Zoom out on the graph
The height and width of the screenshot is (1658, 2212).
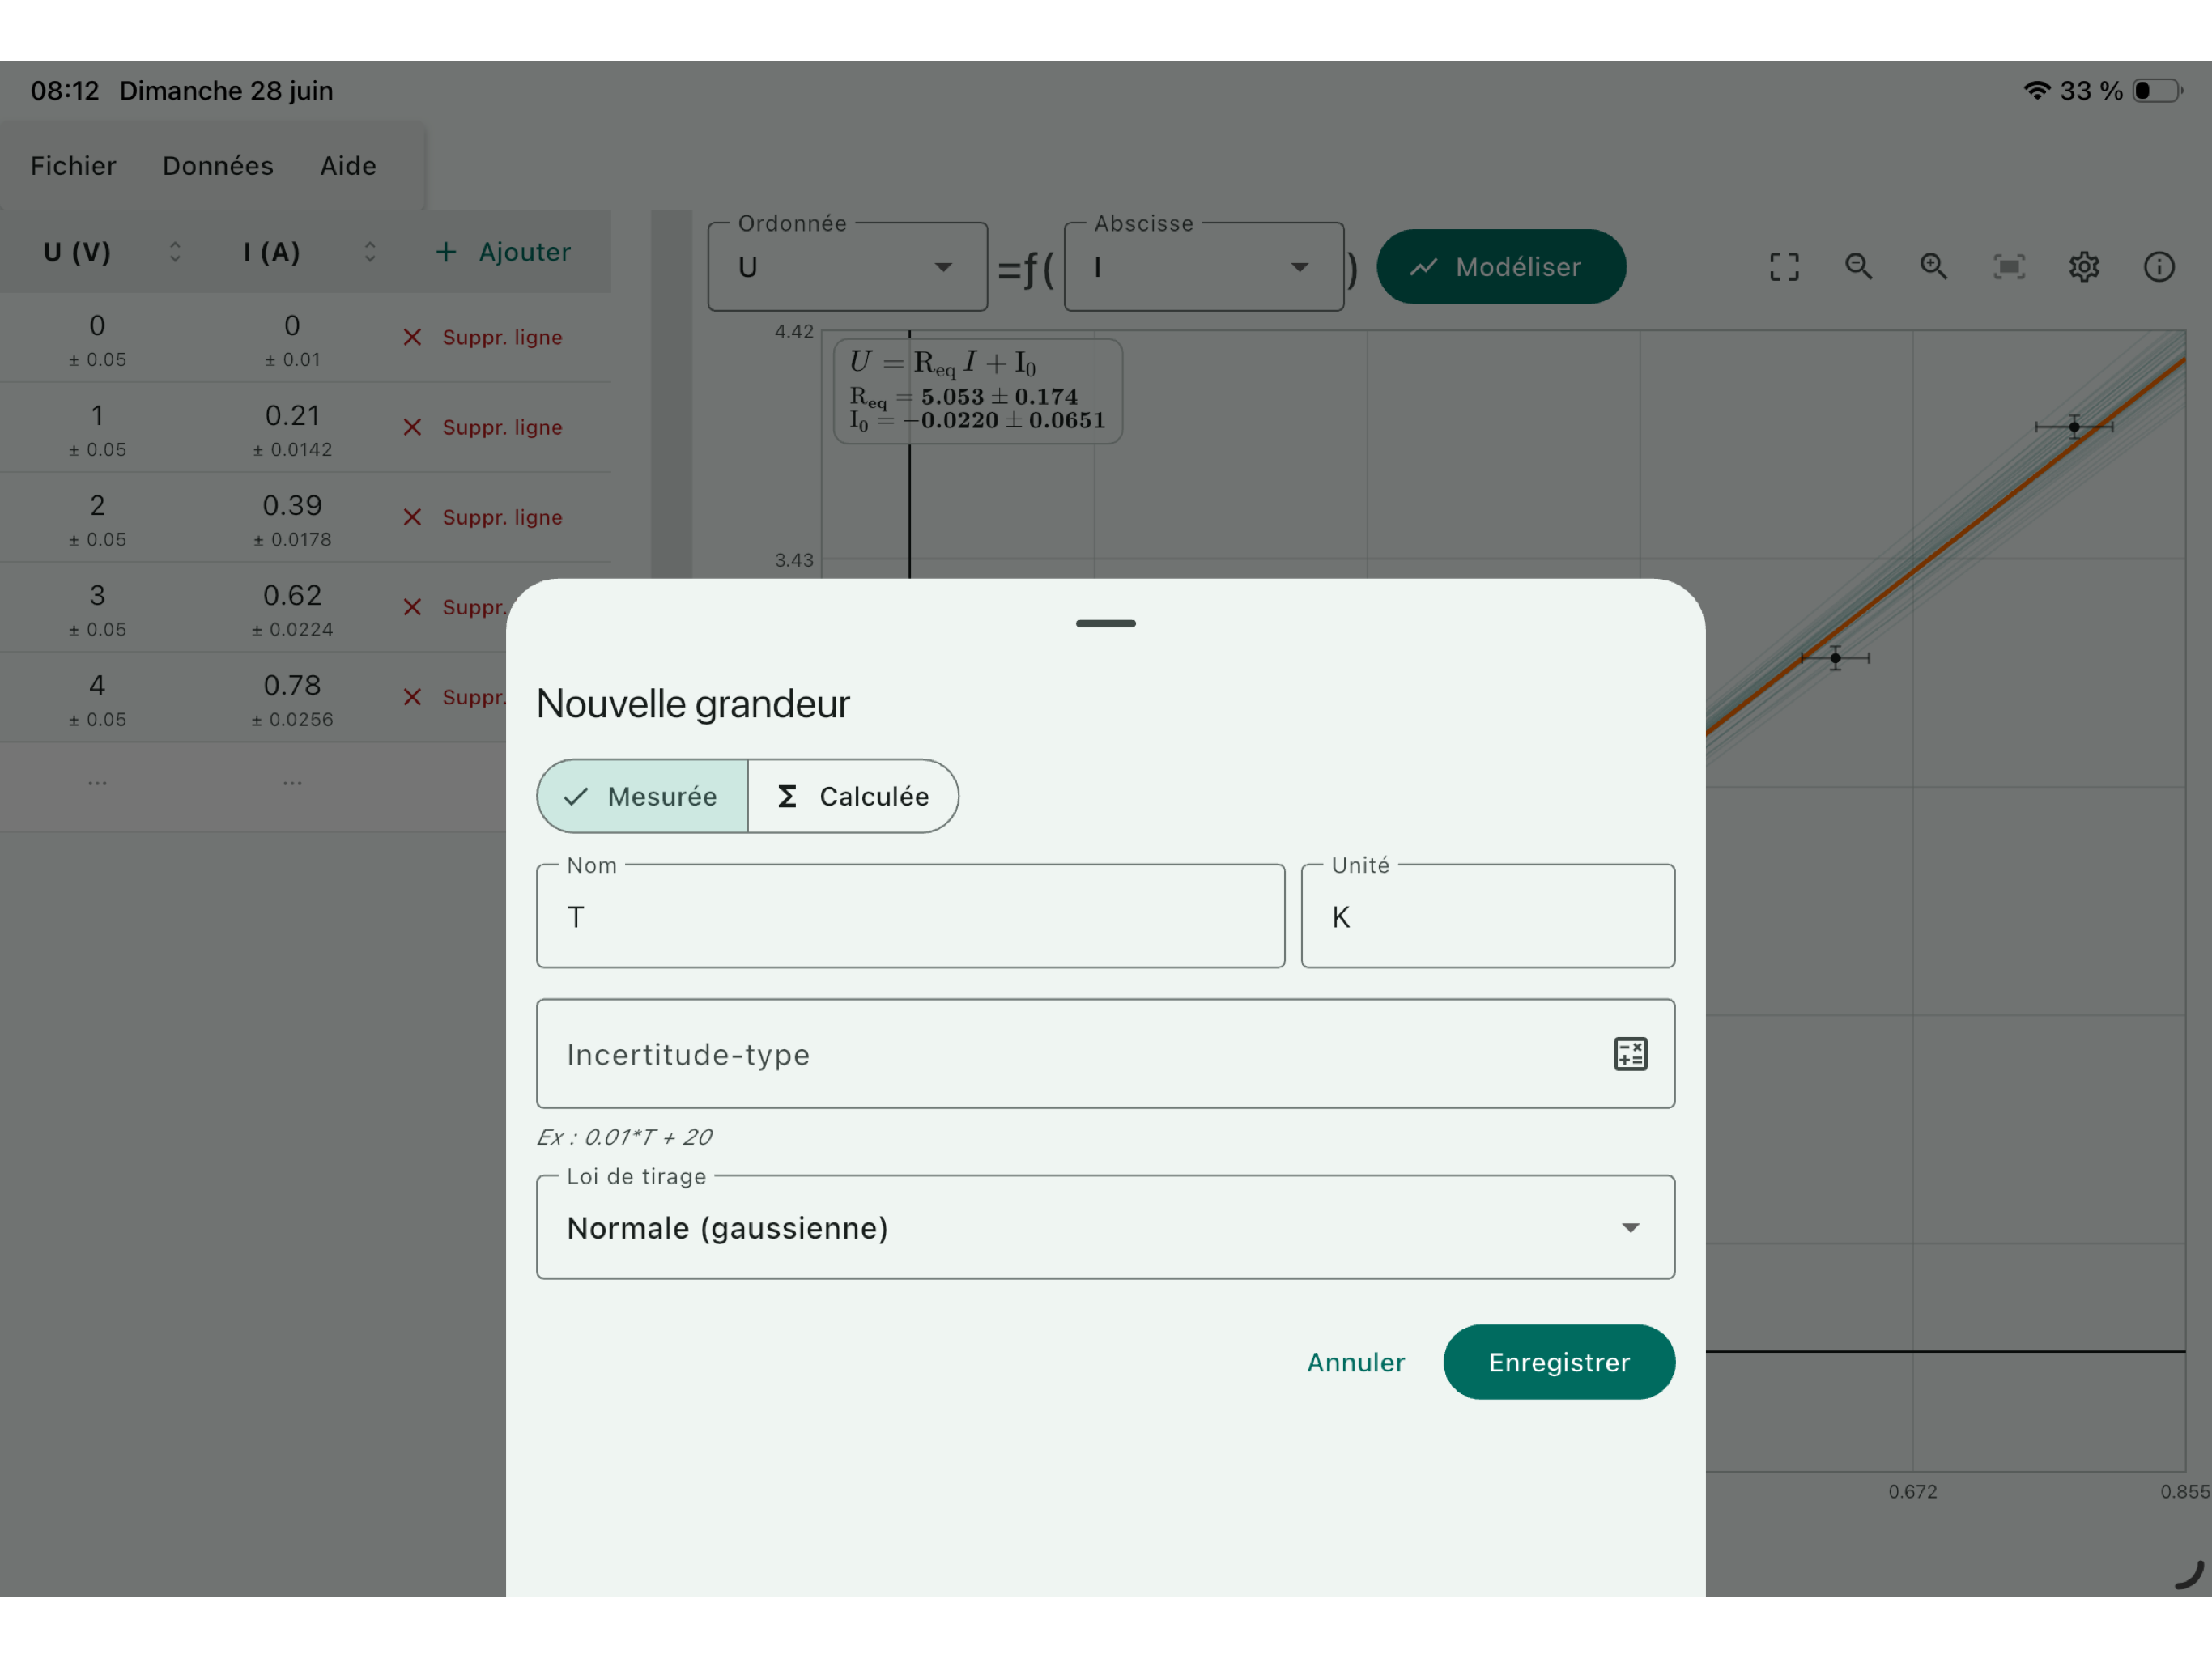click(1859, 267)
